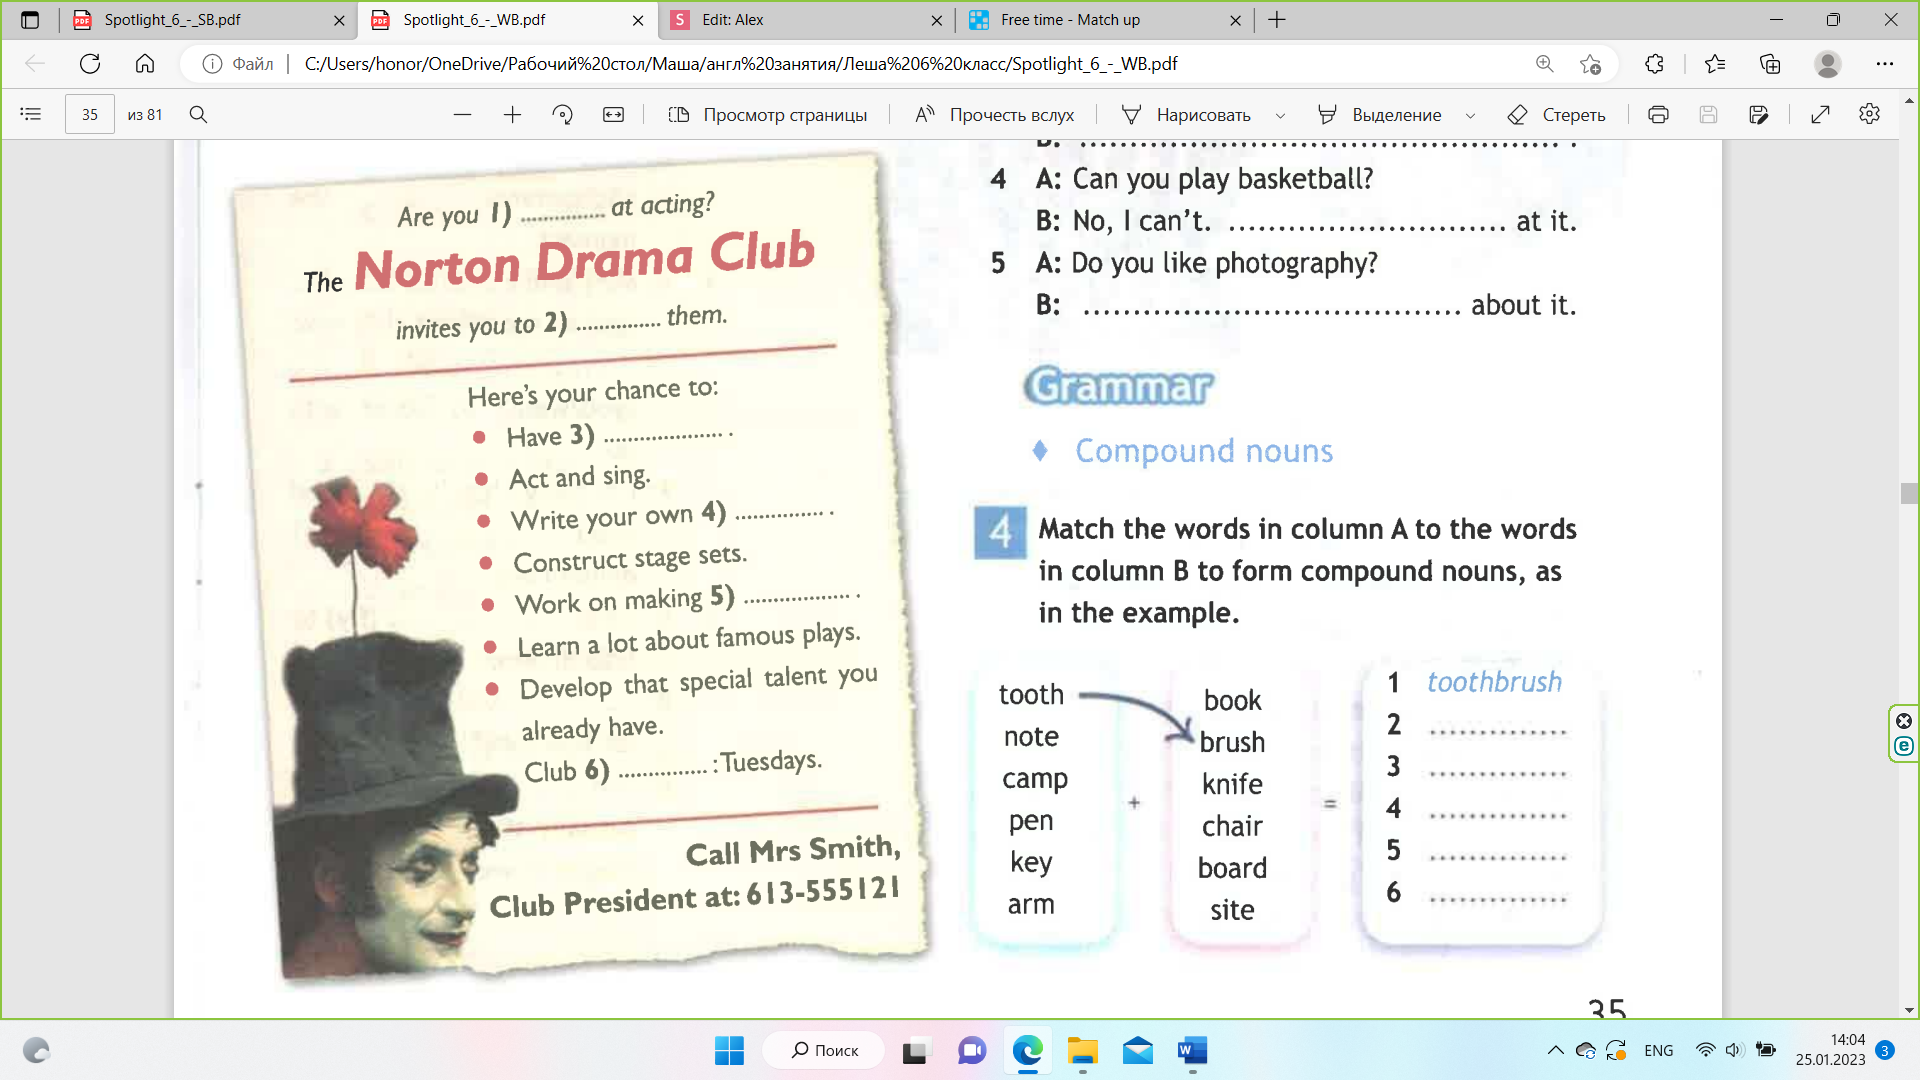The height and width of the screenshot is (1080, 1920).
Task: Click the Read aloud (Прочесть вслух) button
Action: tap(994, 114)
